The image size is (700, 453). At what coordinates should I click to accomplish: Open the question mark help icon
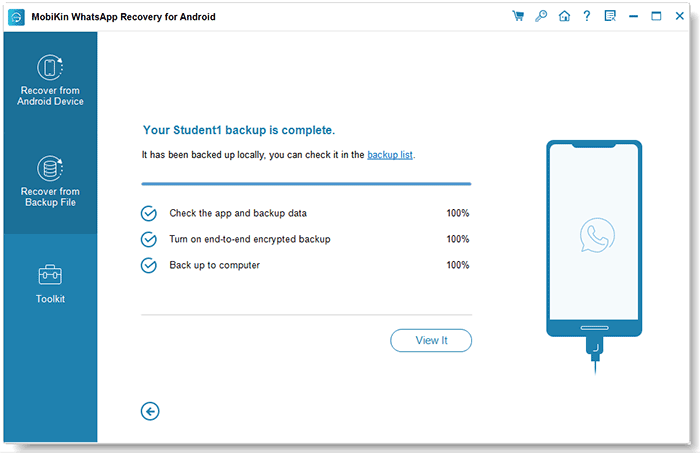pos(587,16)
